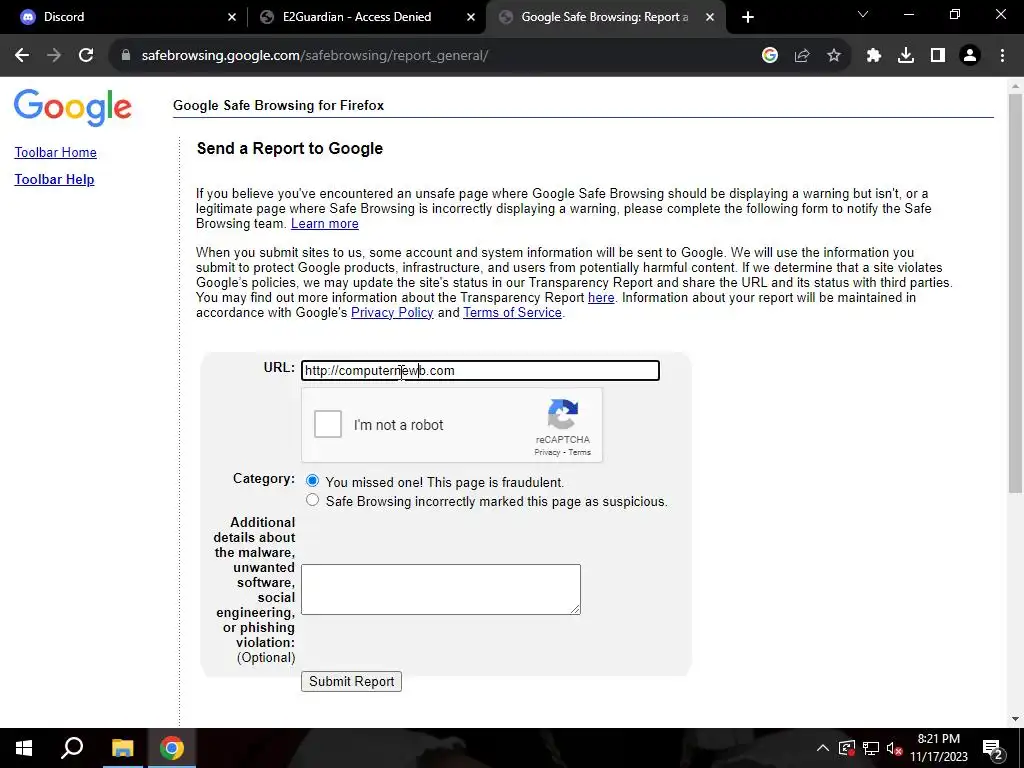The width and height of the screenshot is (1024, 768).
Task: Click in the URL input field
Action: tap(480, 370)
